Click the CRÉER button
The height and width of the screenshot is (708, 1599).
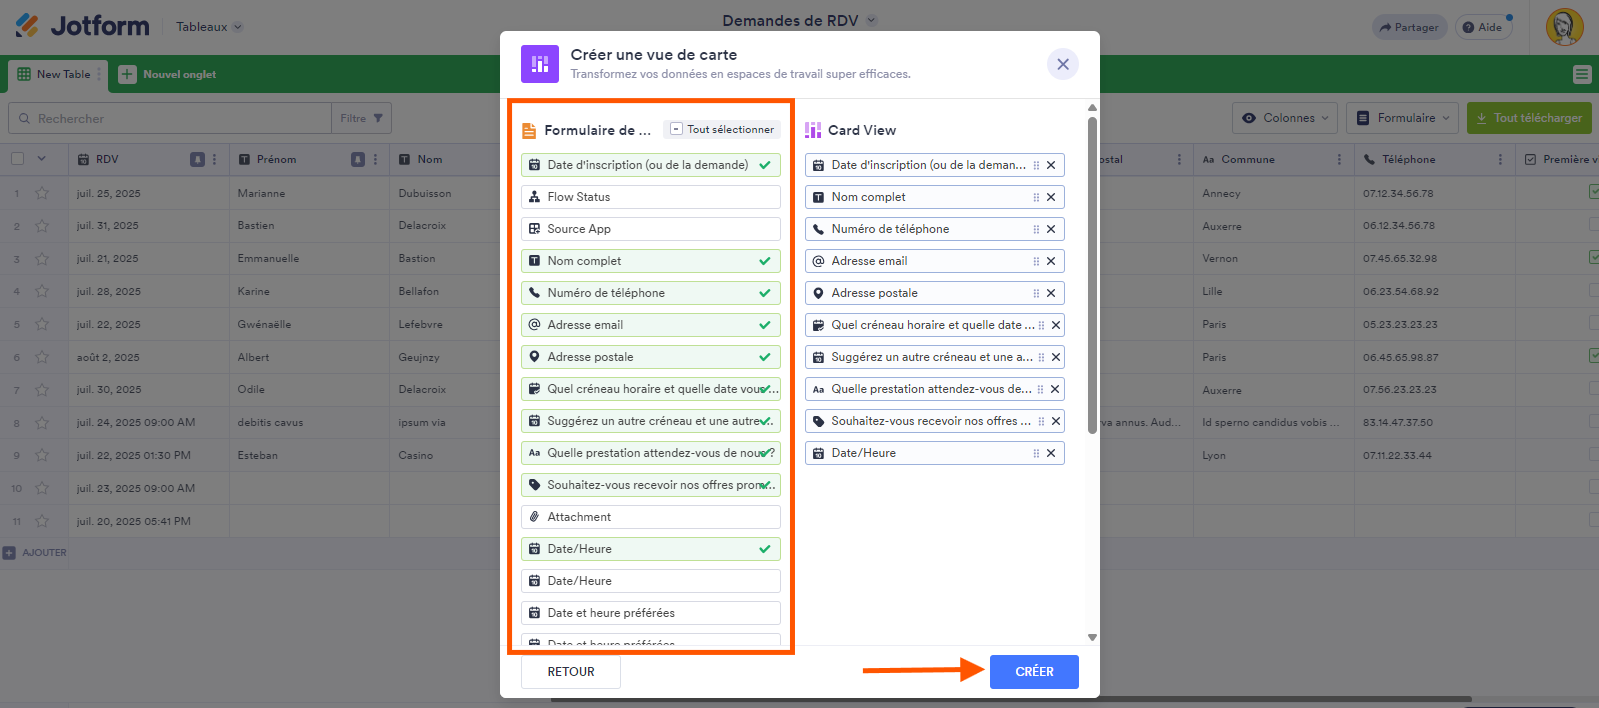[1034, 672]
